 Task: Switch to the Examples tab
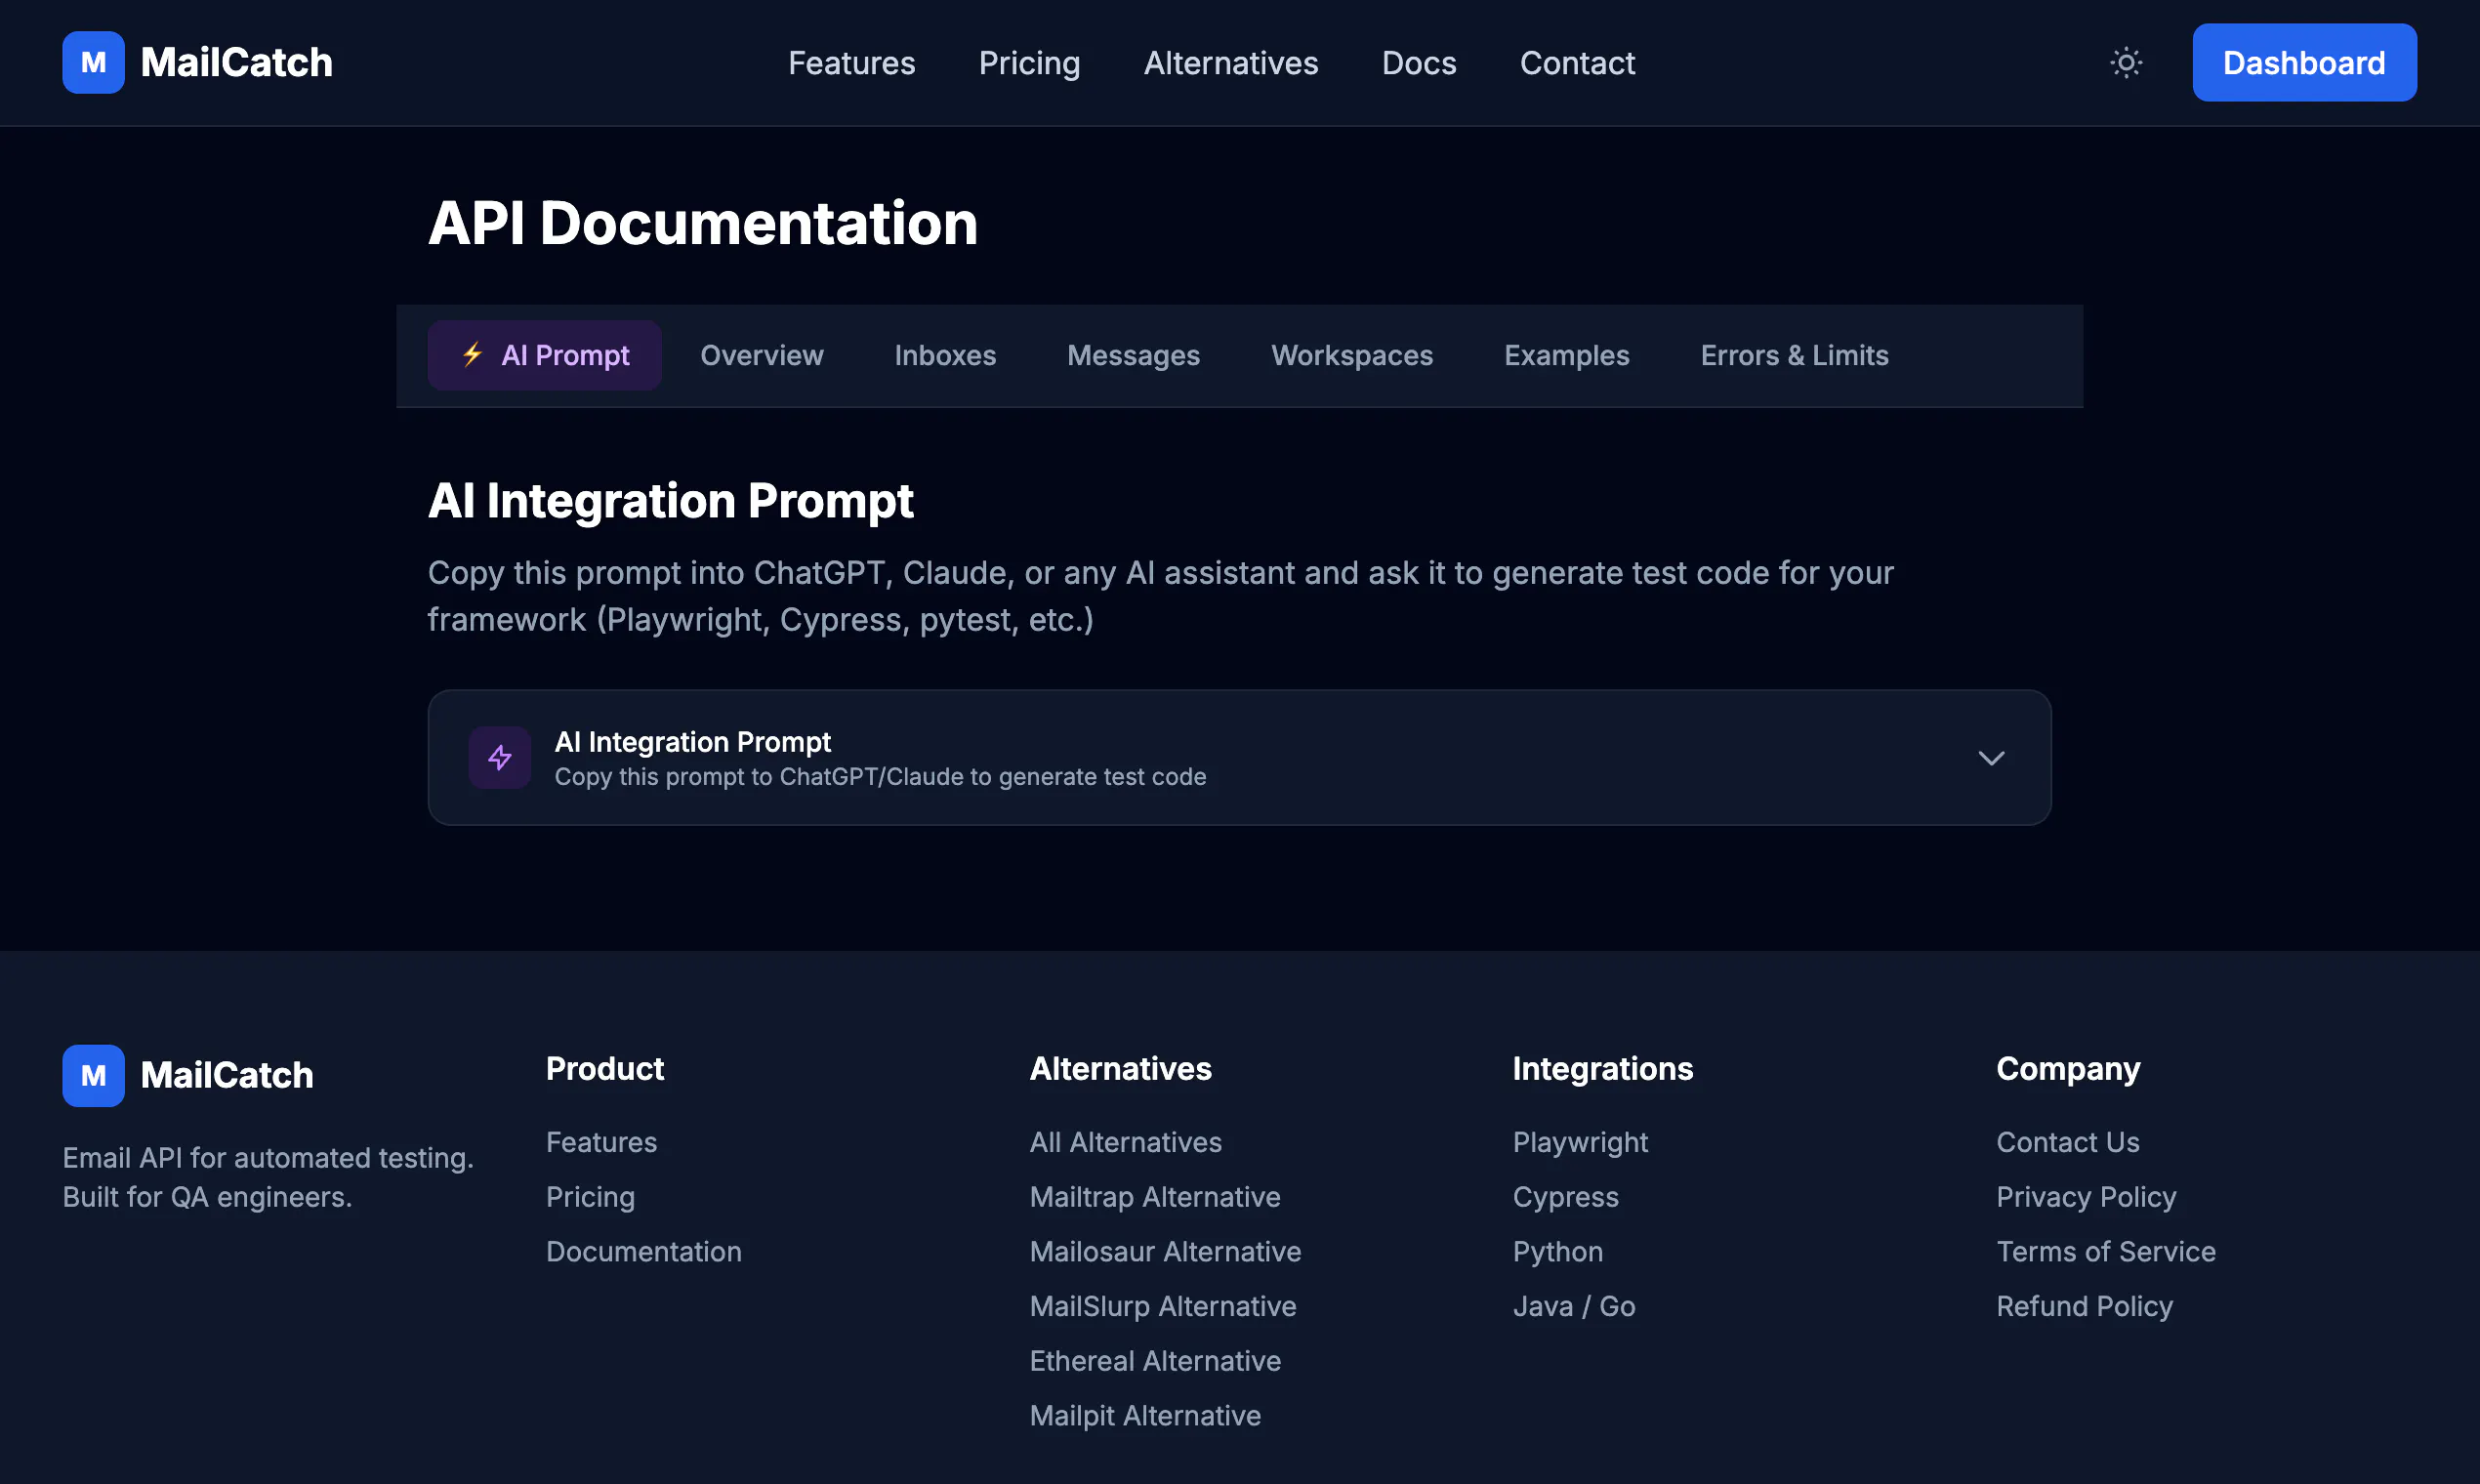point(1566,355)
